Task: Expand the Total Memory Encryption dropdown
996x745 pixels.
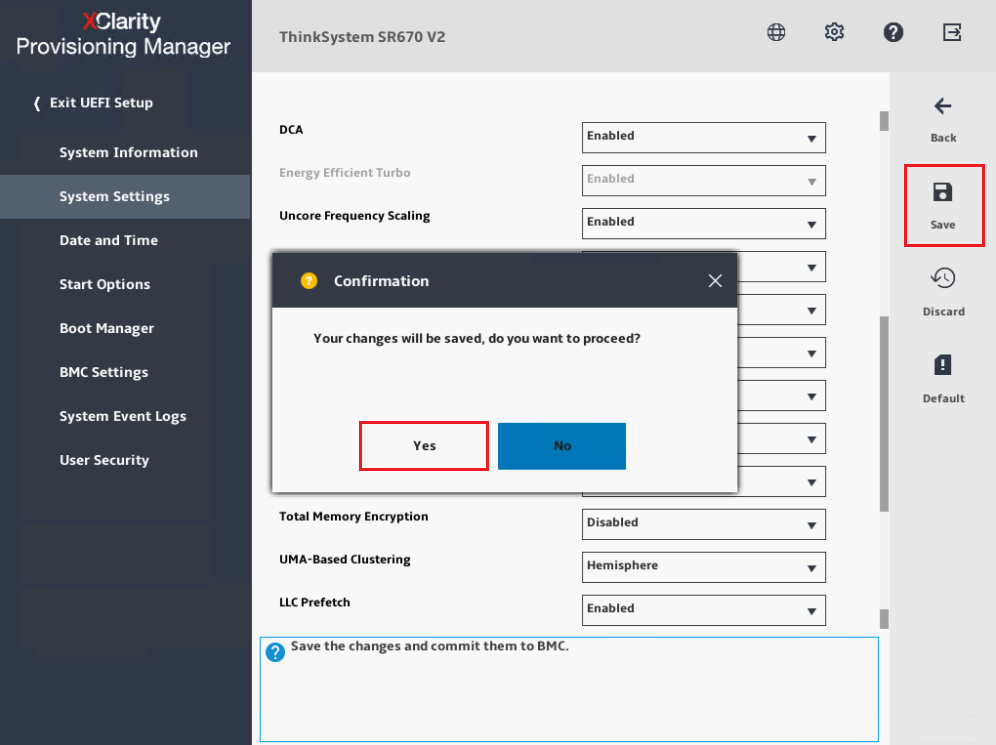Action: pyautogui.click(x=703, y=524)
